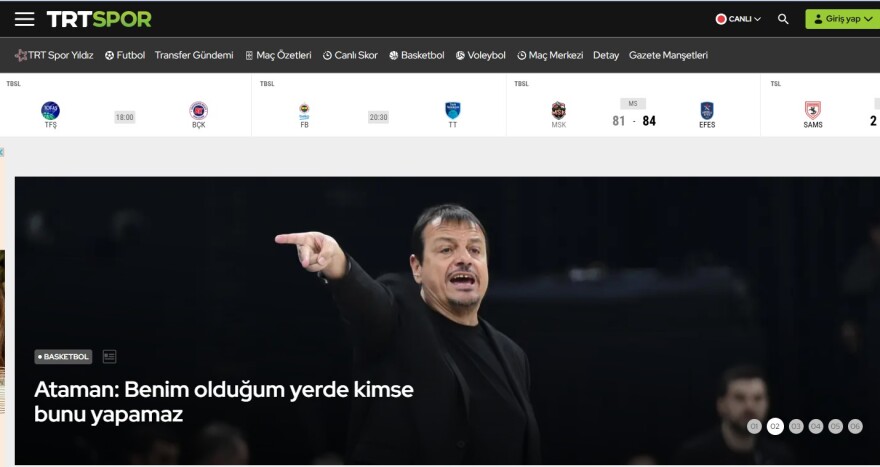Switch to slide 04 in carousel
880x467 pixels.
[x=815, y=427]
